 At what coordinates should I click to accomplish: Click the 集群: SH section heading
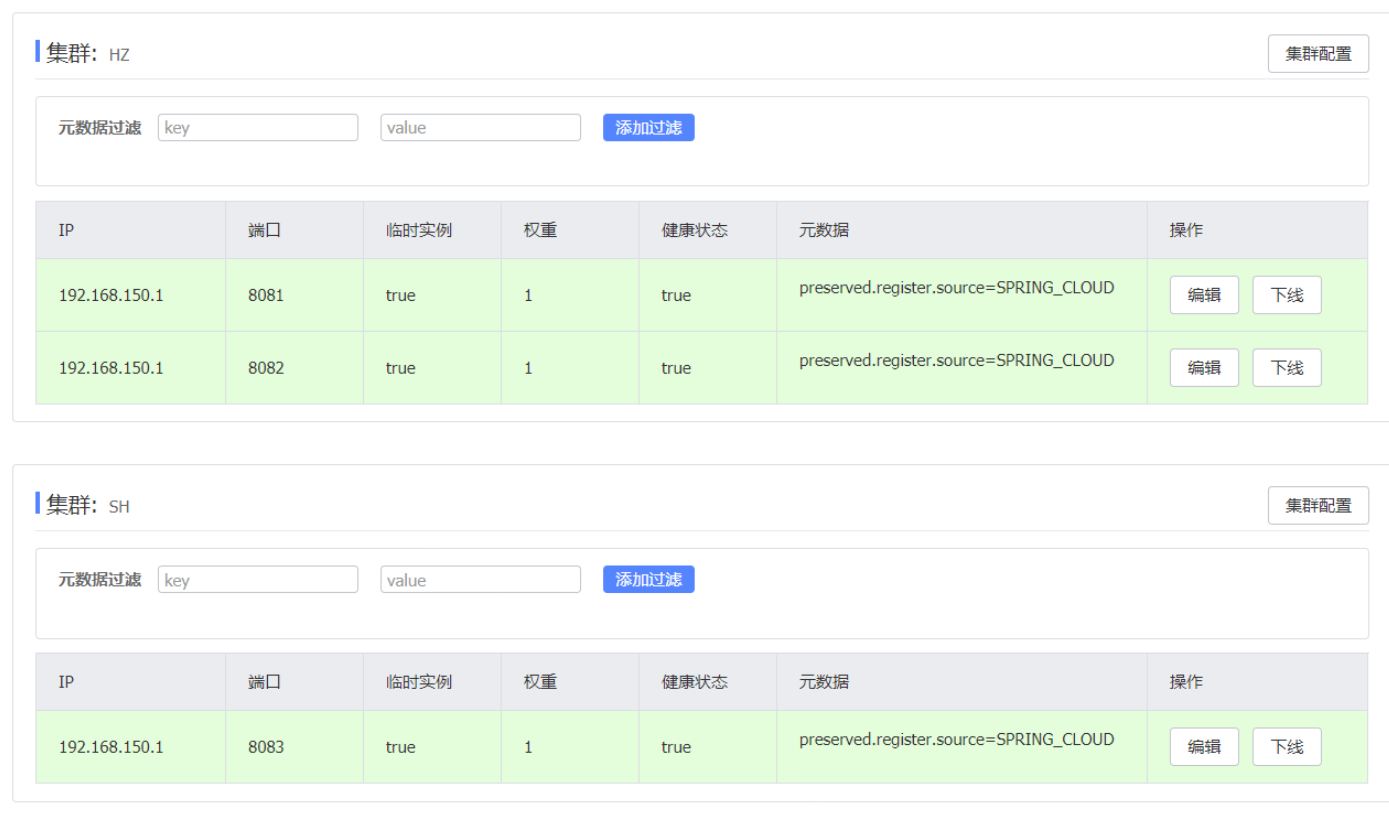[x=87, y=506]
